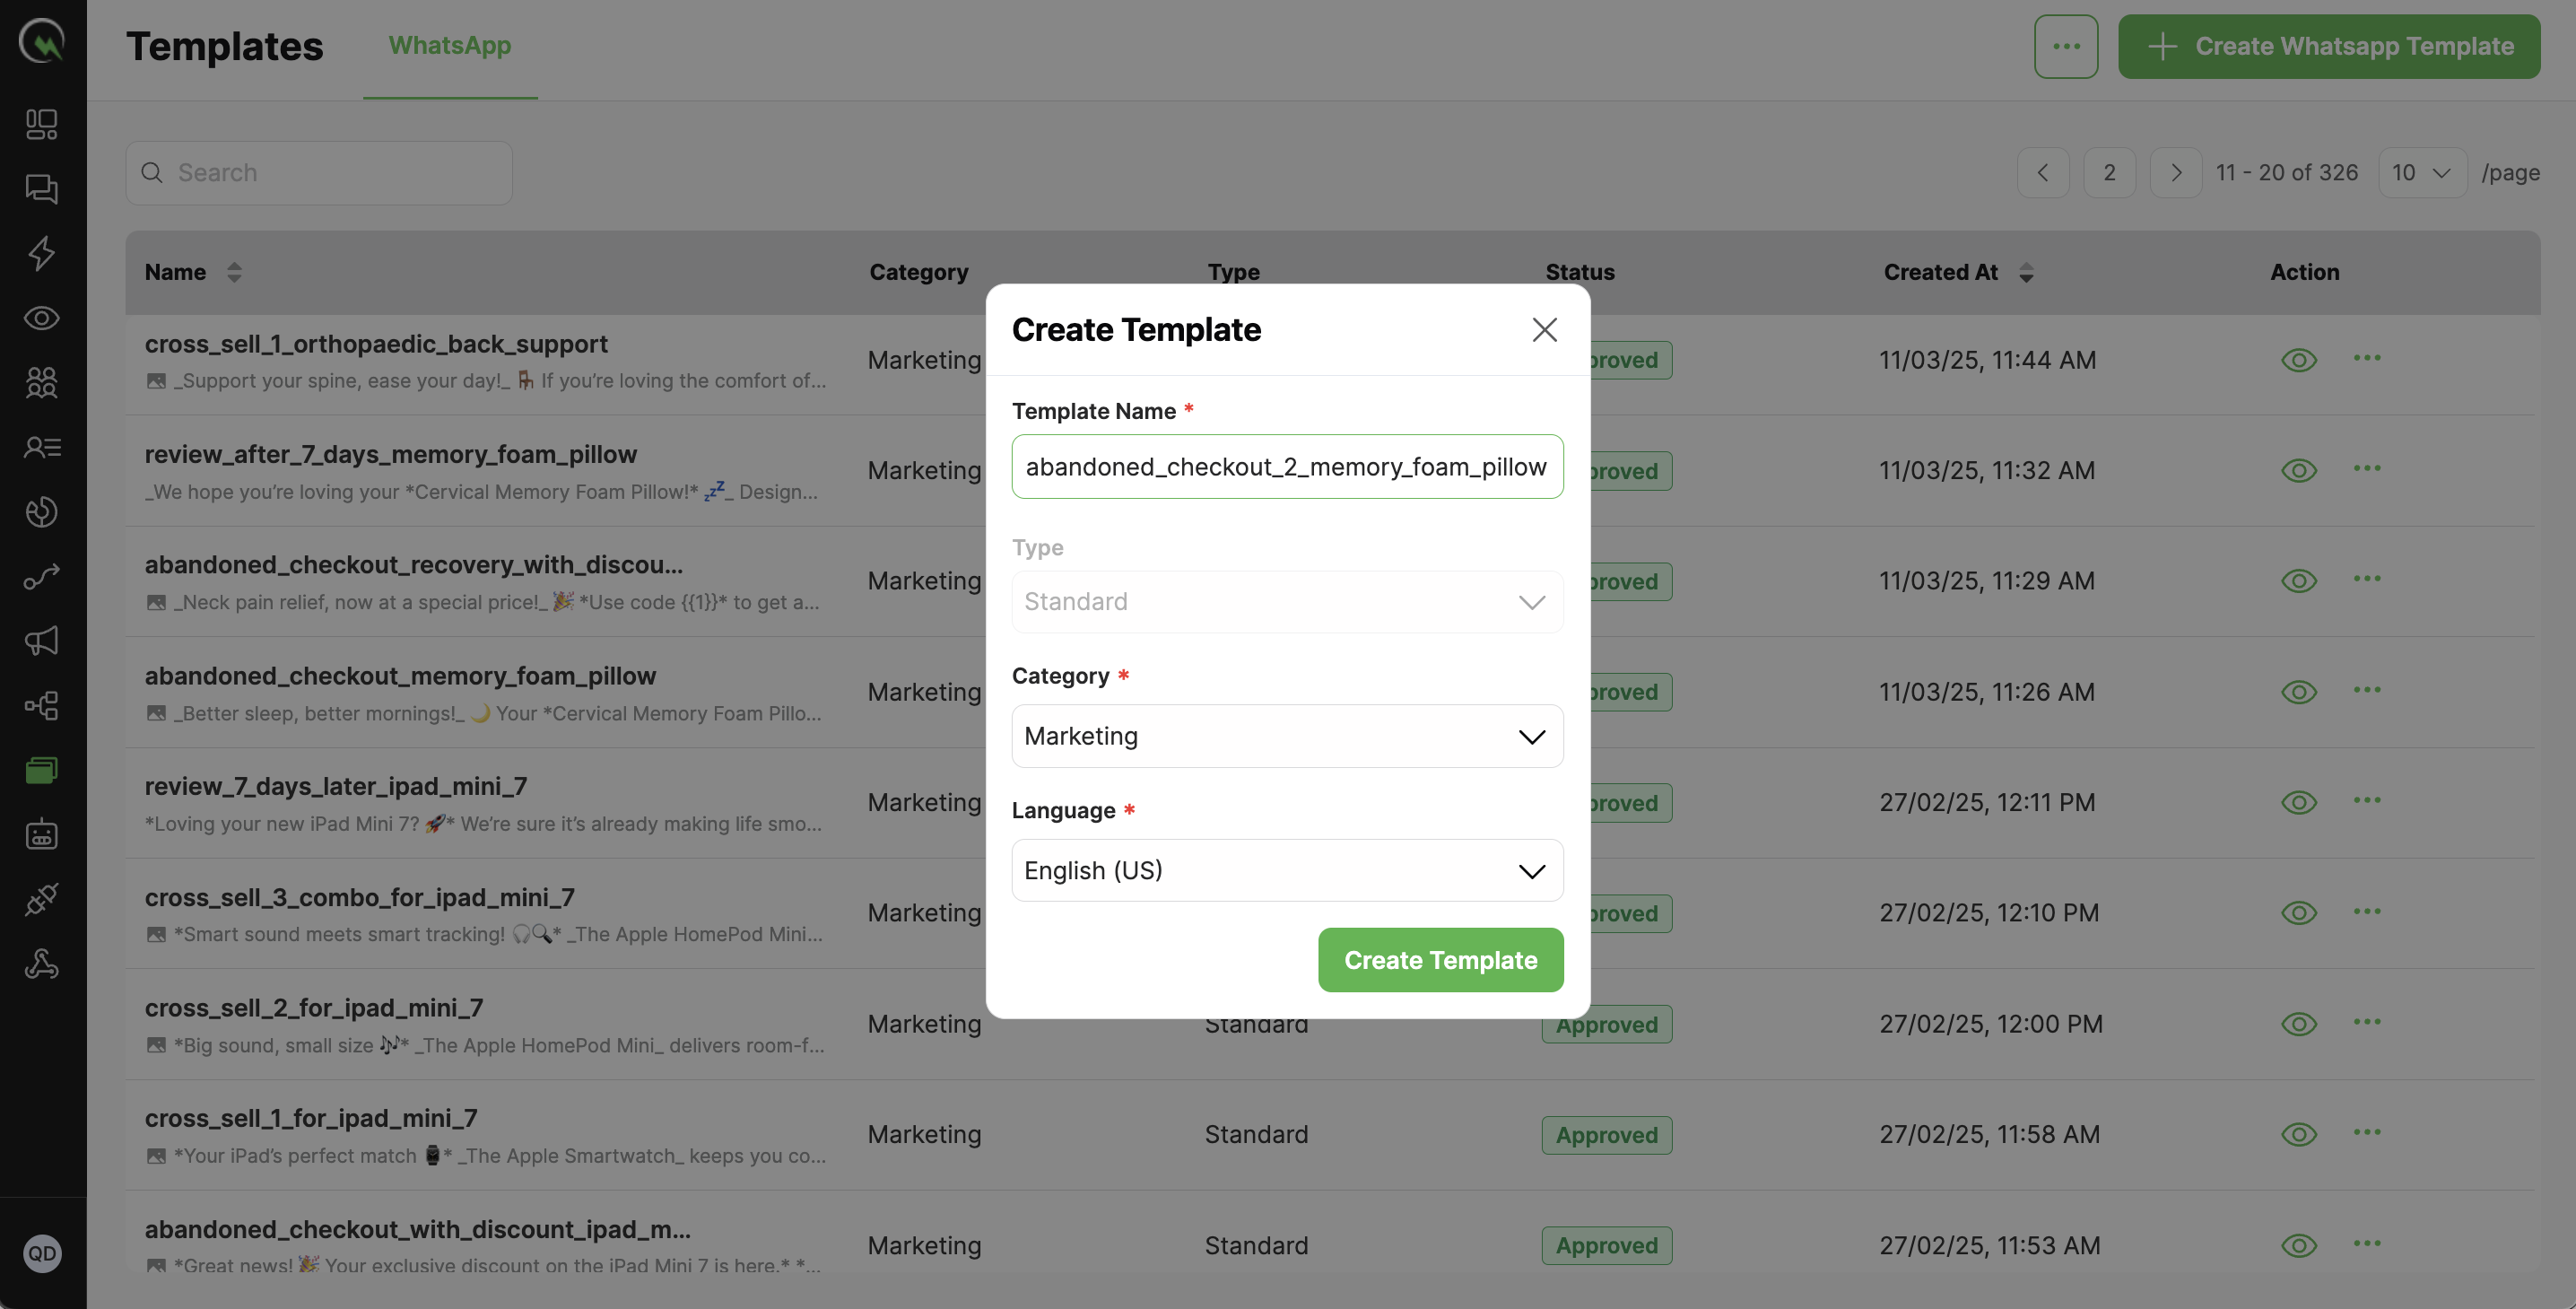Switch to the WhatsApp tab
The height and width of the screenshot is (1309, 2576).
tap(449, 46)
